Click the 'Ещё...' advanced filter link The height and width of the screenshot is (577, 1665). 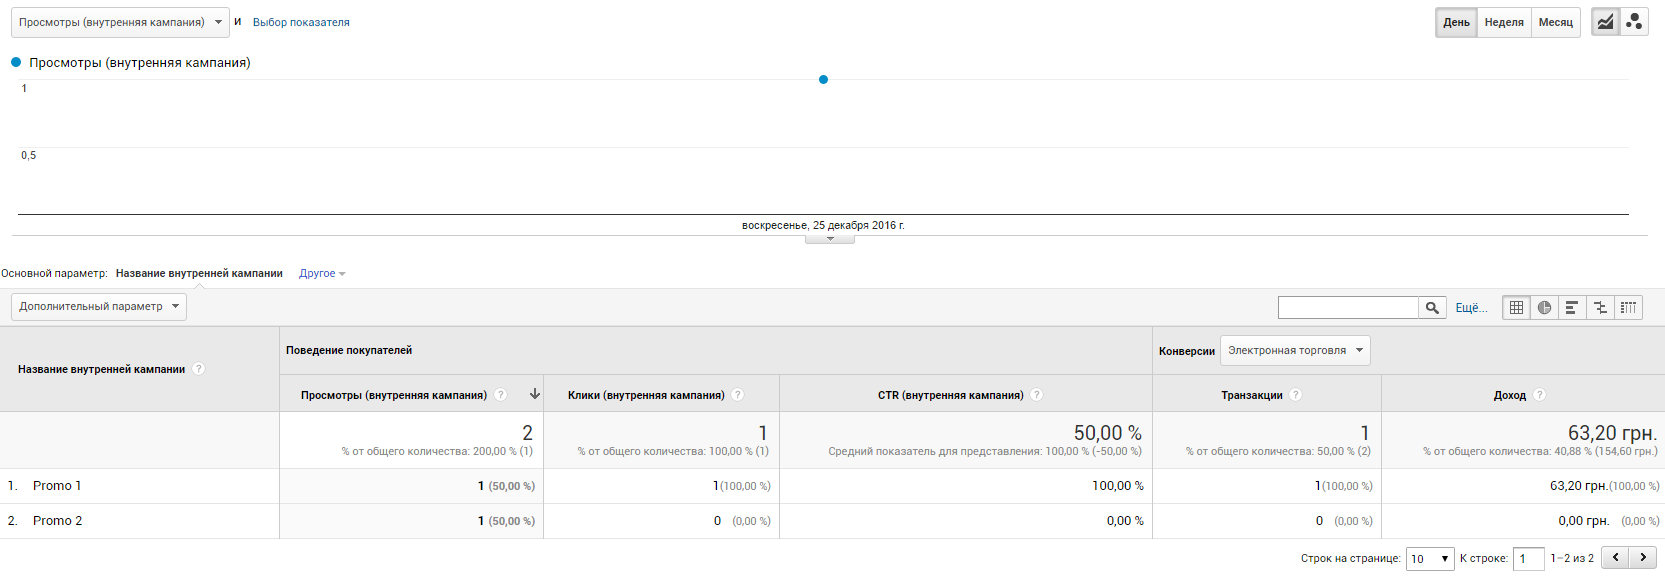coord(1471,308)
